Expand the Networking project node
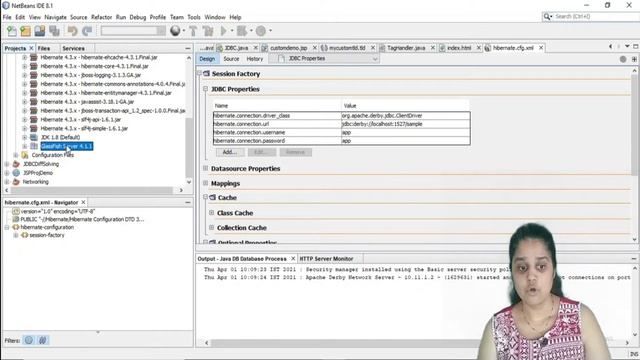 pyautogui.click(x=7, y=182)
